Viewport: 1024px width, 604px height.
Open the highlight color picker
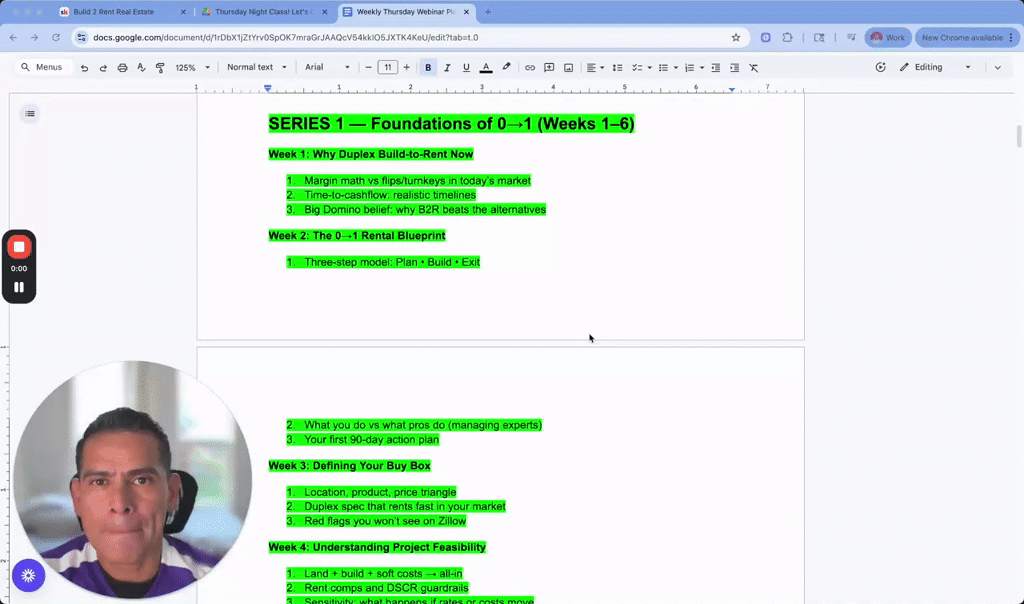(506, 67)
